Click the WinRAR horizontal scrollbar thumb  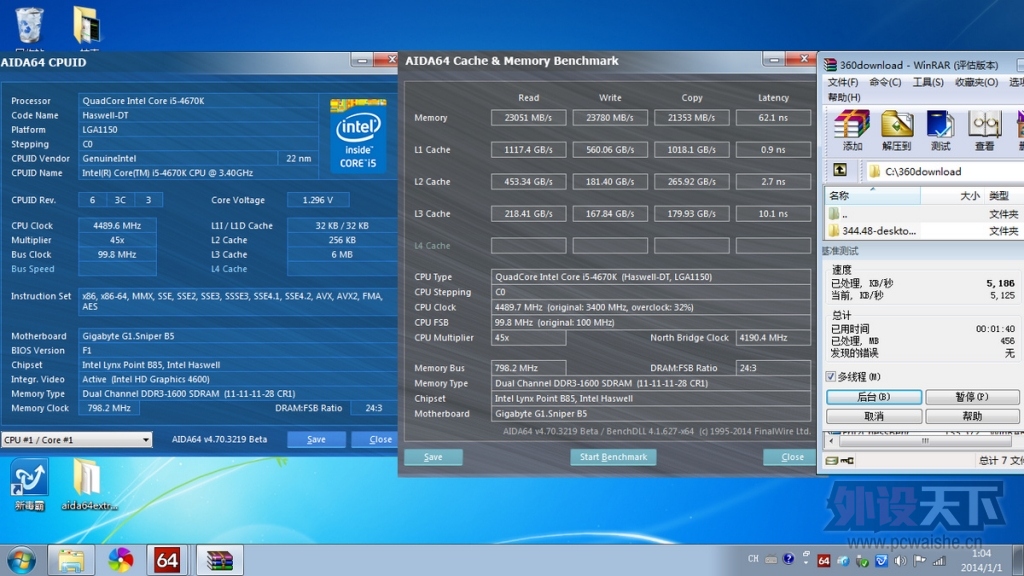point(925,441)
